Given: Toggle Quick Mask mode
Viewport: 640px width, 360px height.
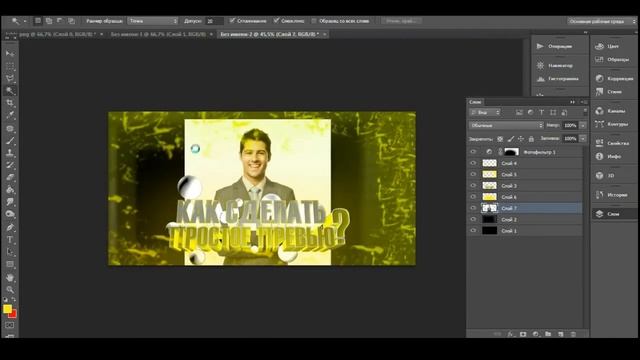Looking at the screenshot, I should [10, 325].
